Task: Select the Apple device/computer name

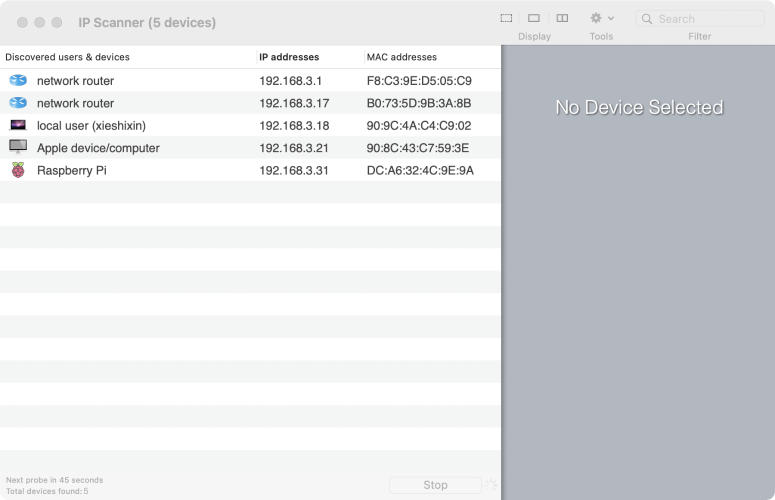Action: (98, 148)
